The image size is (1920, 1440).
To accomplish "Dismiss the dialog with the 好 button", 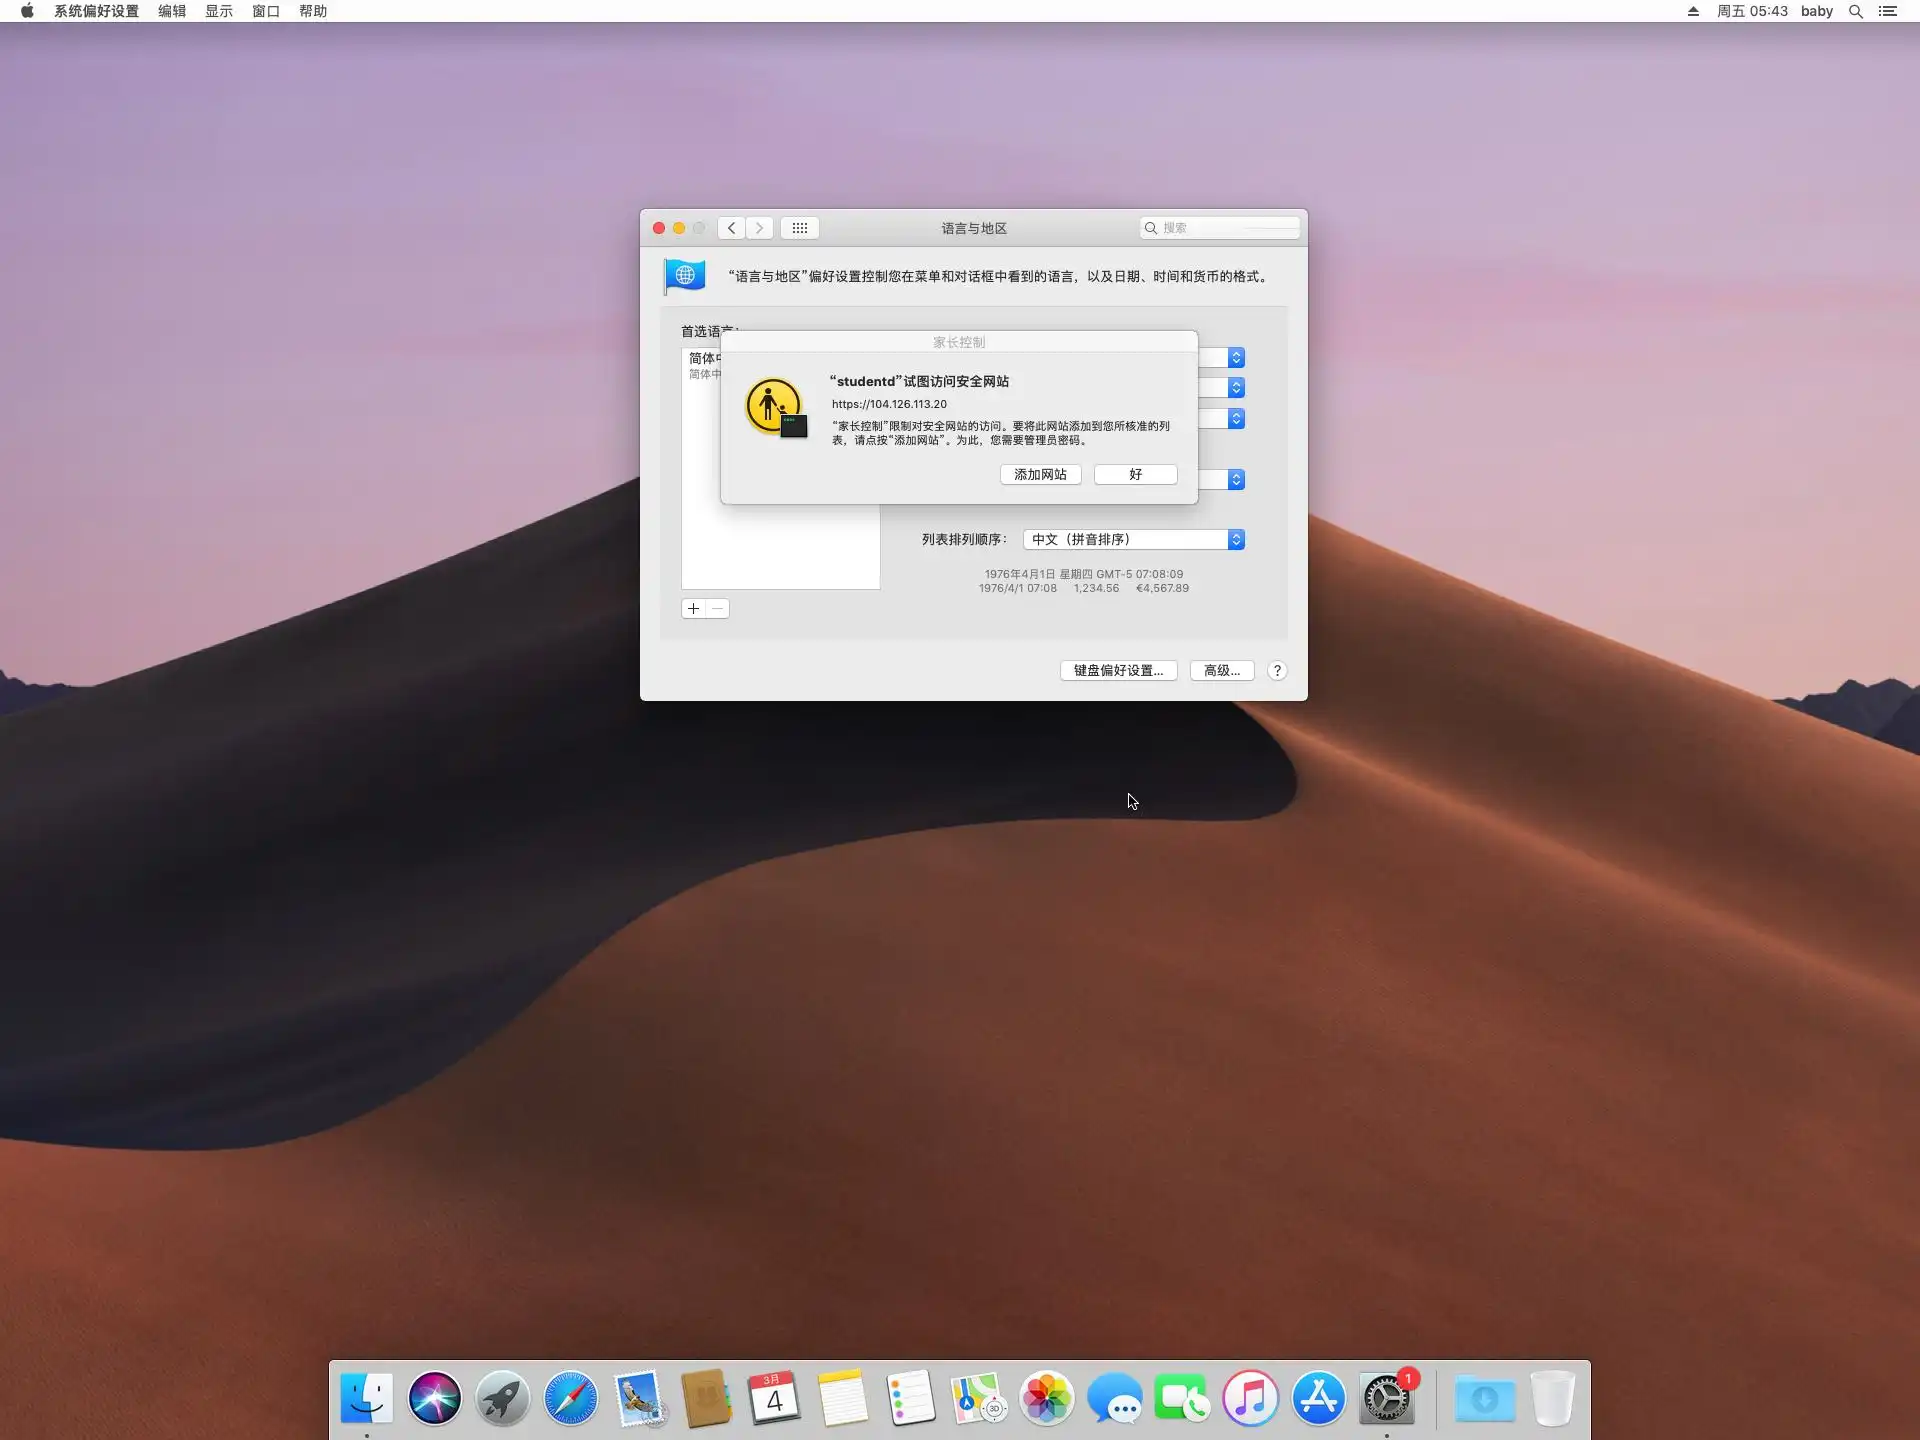I will [x=1135, y=475].
